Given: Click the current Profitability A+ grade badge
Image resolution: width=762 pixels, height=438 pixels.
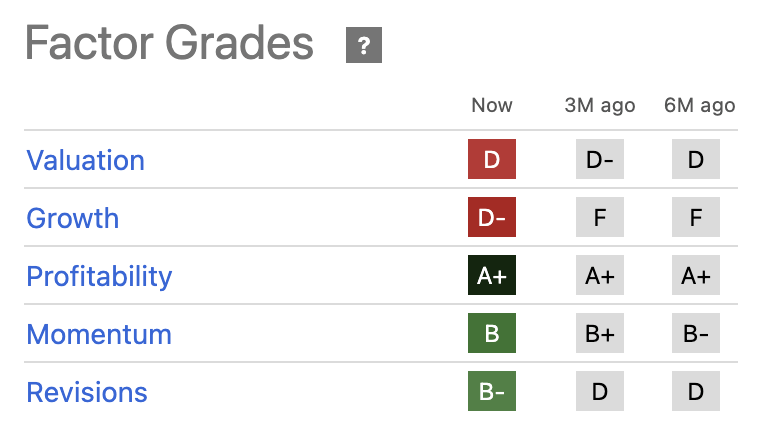Looking at the screenshot, I should 492,276.
